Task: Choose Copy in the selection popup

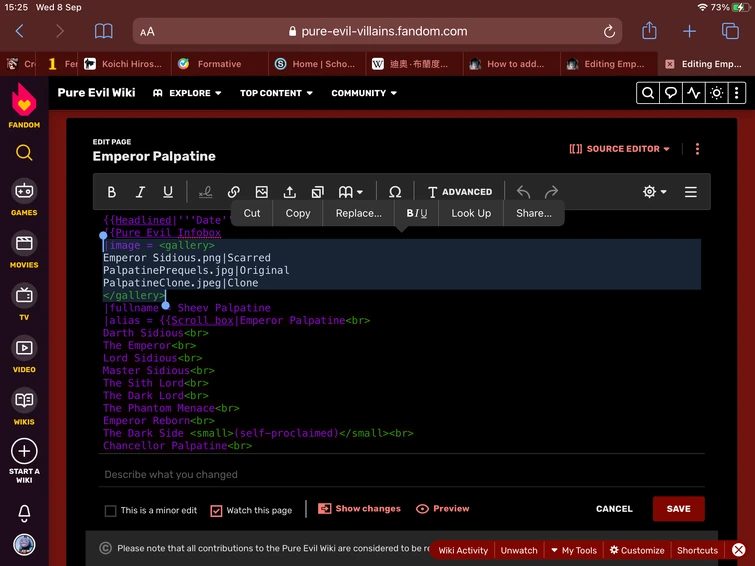Action: (x=298, y=213)
